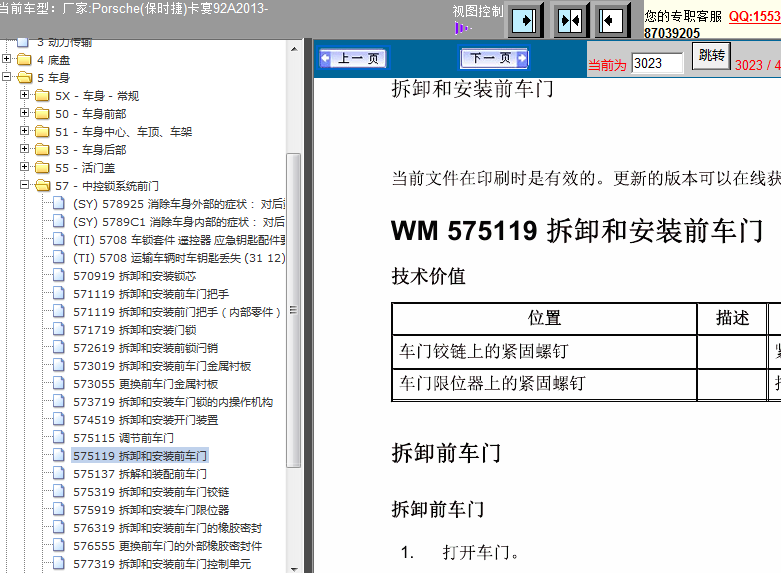
Task: Collapse the 5 车身 folder
Action: point(6,77)
